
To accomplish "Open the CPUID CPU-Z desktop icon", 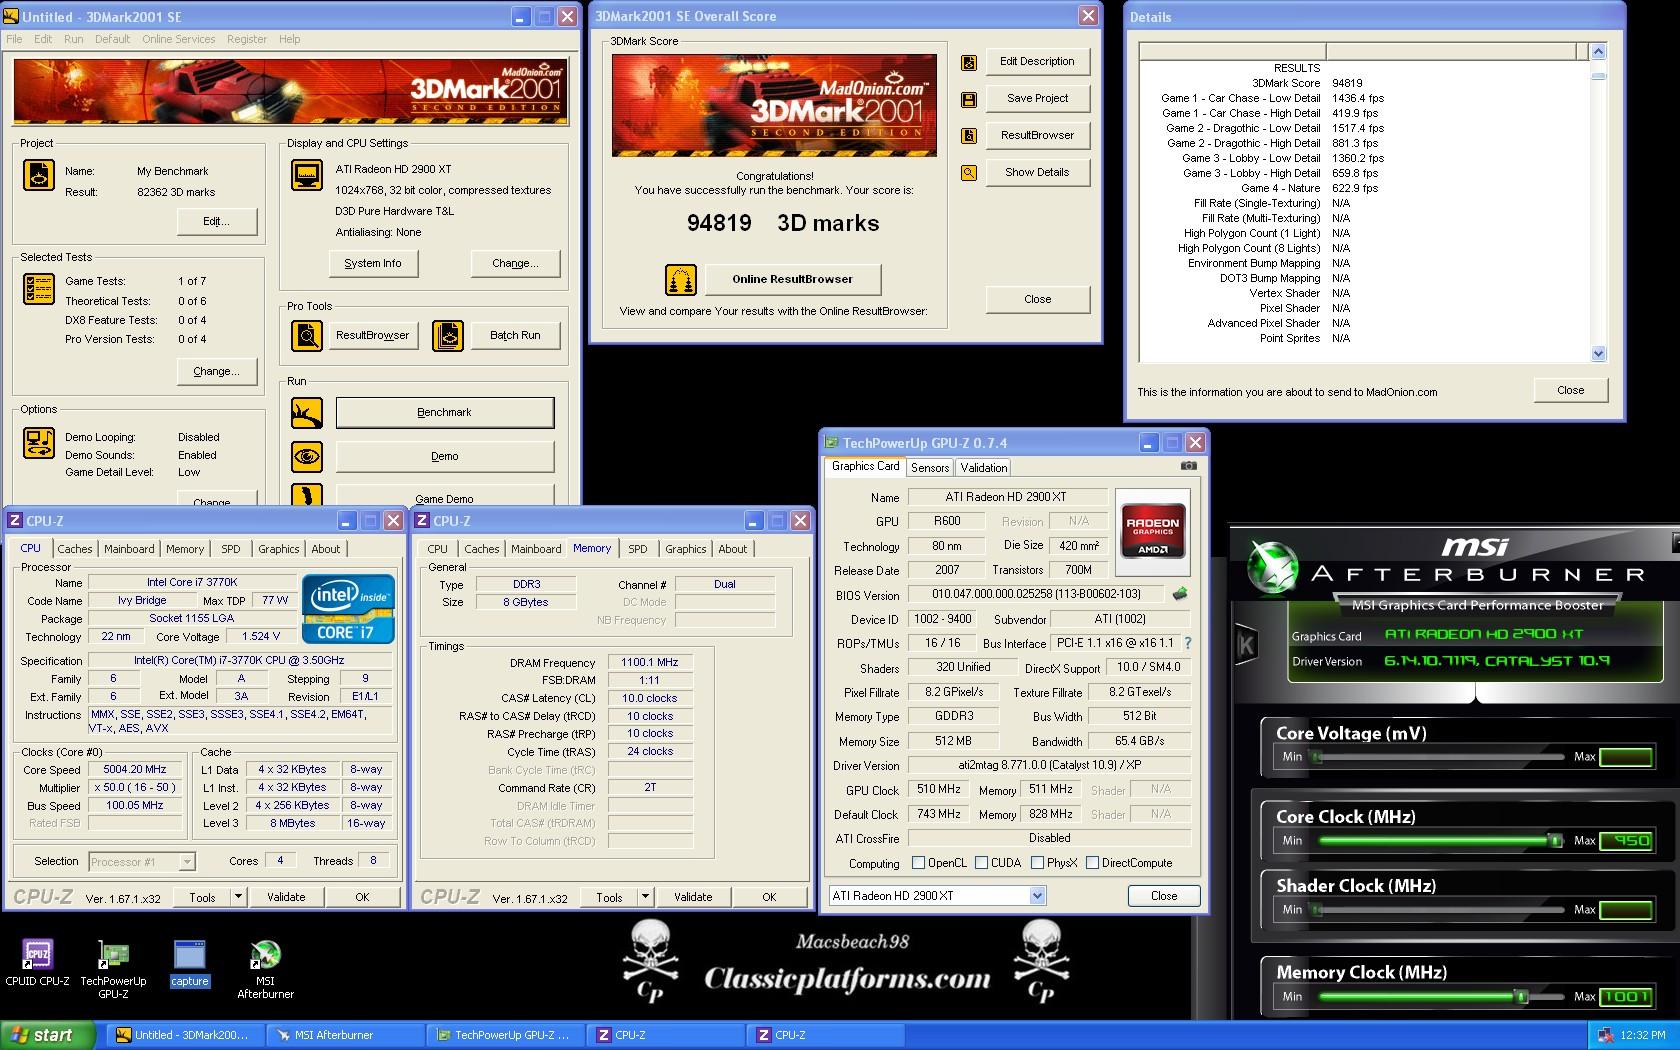I will point(38,963).
